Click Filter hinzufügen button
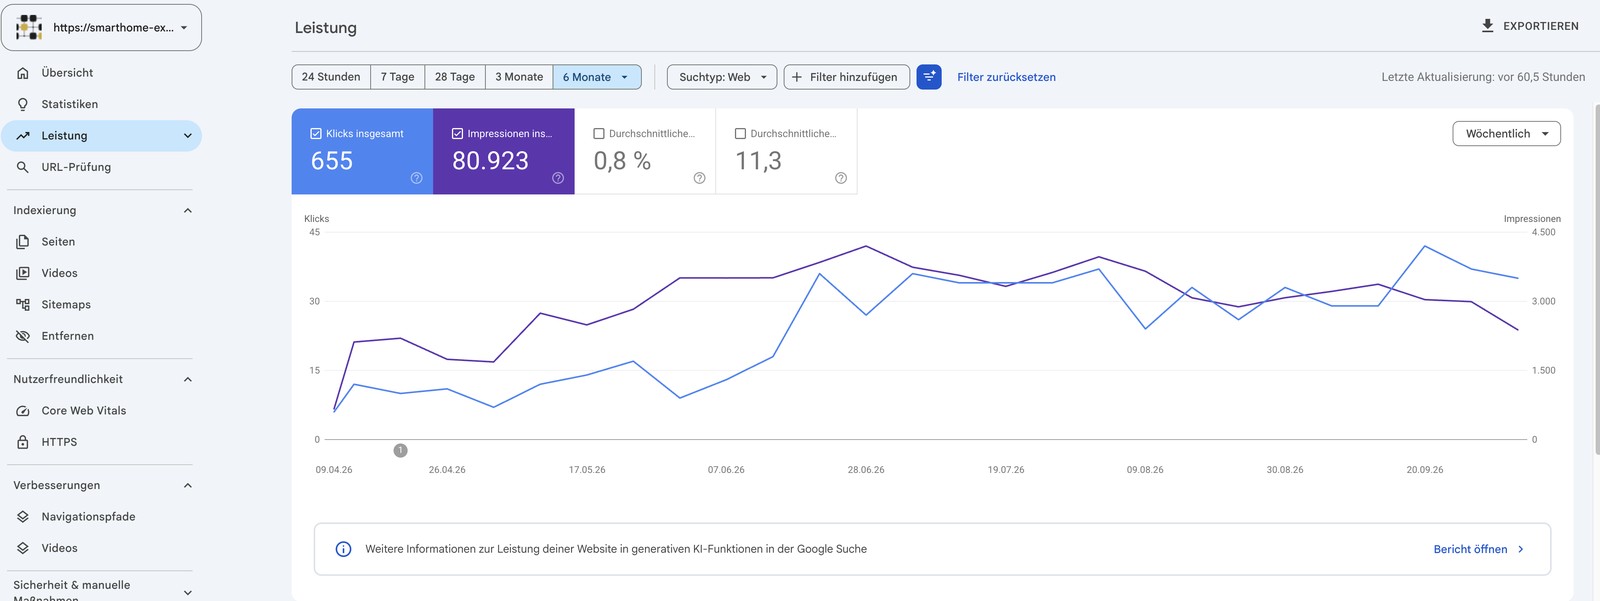This screenshot has height=601, width=1600. pos(847,77)
